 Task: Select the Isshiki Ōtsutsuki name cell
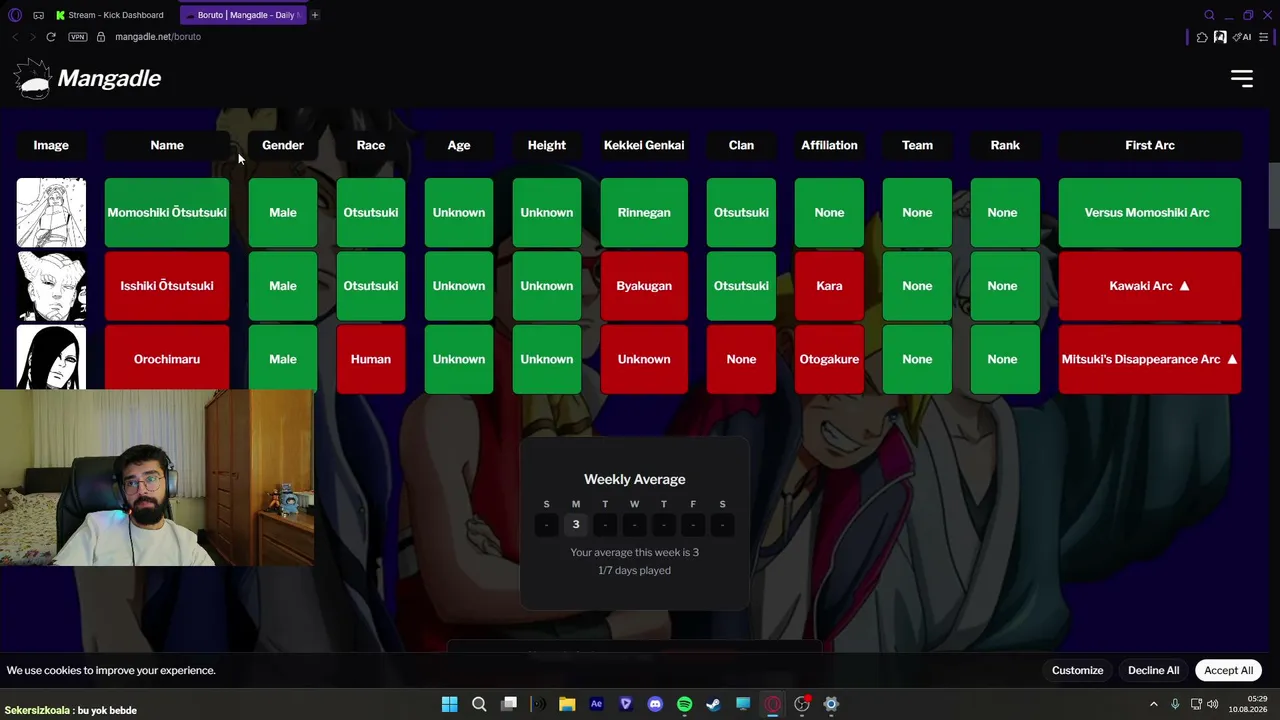point(167,286)
